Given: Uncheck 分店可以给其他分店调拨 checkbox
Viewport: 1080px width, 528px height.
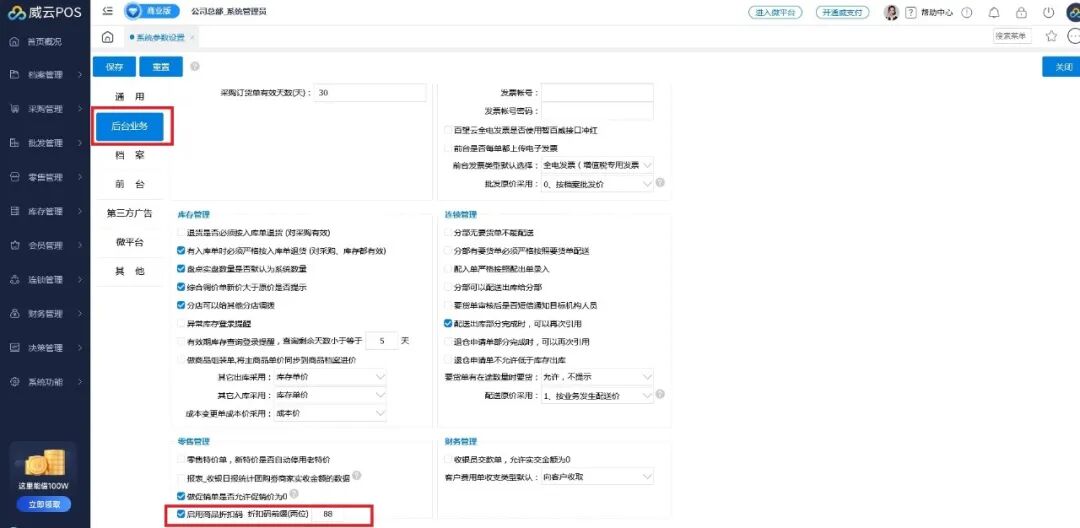Looking at the screenshot, I should click(x=181, y=305).
